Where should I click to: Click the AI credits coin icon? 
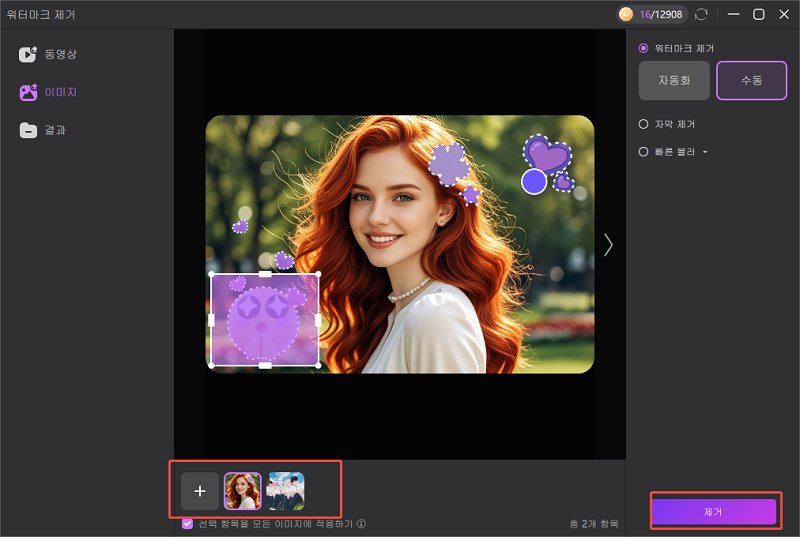click(x=627, y=14)
